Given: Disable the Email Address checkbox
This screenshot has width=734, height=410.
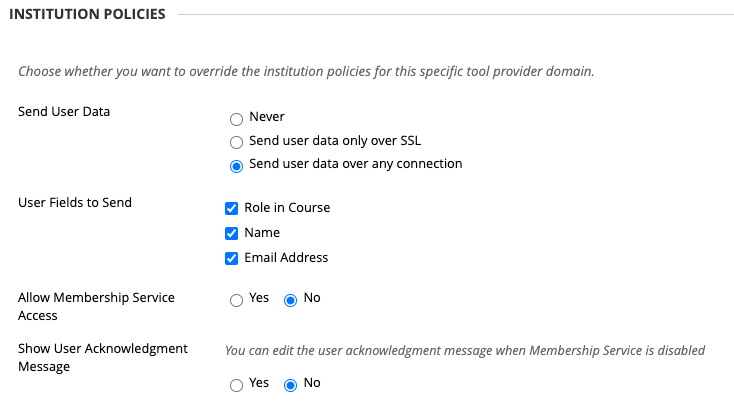Looking at the screenshot, I should [x=231, y=258].
